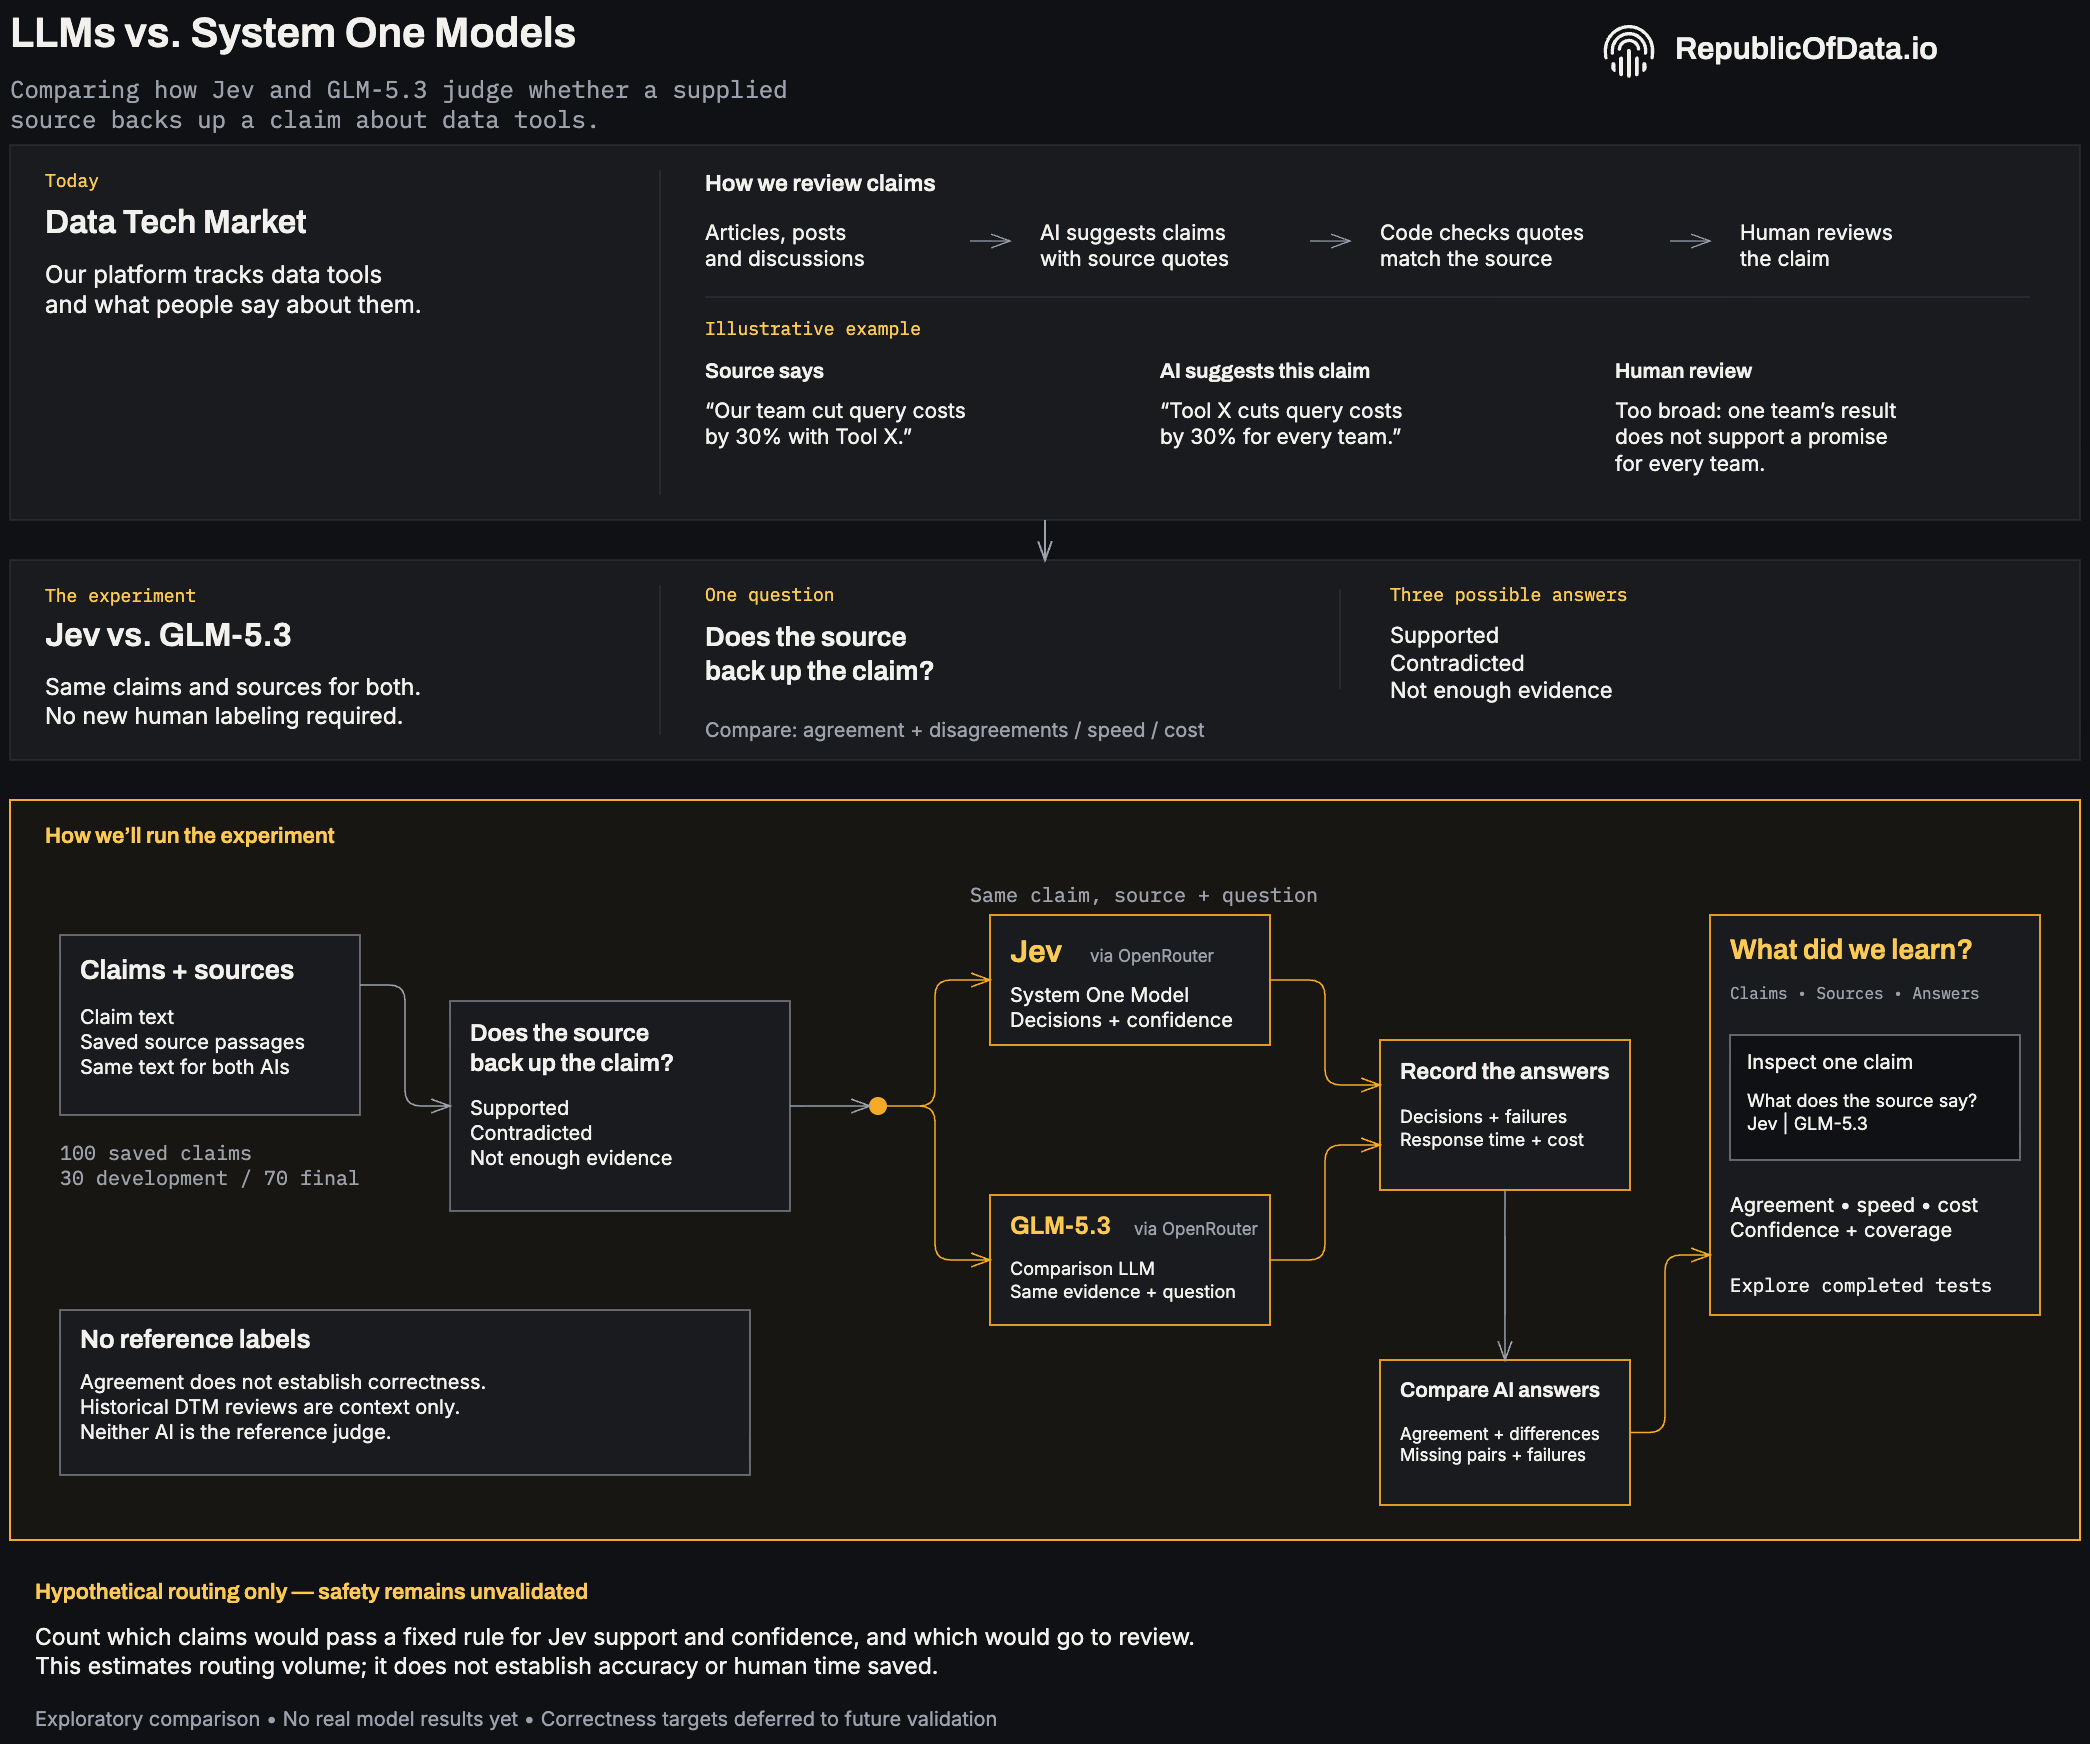Click the 'Three possible answers' label
2090x1744 pixels.
1508,594
